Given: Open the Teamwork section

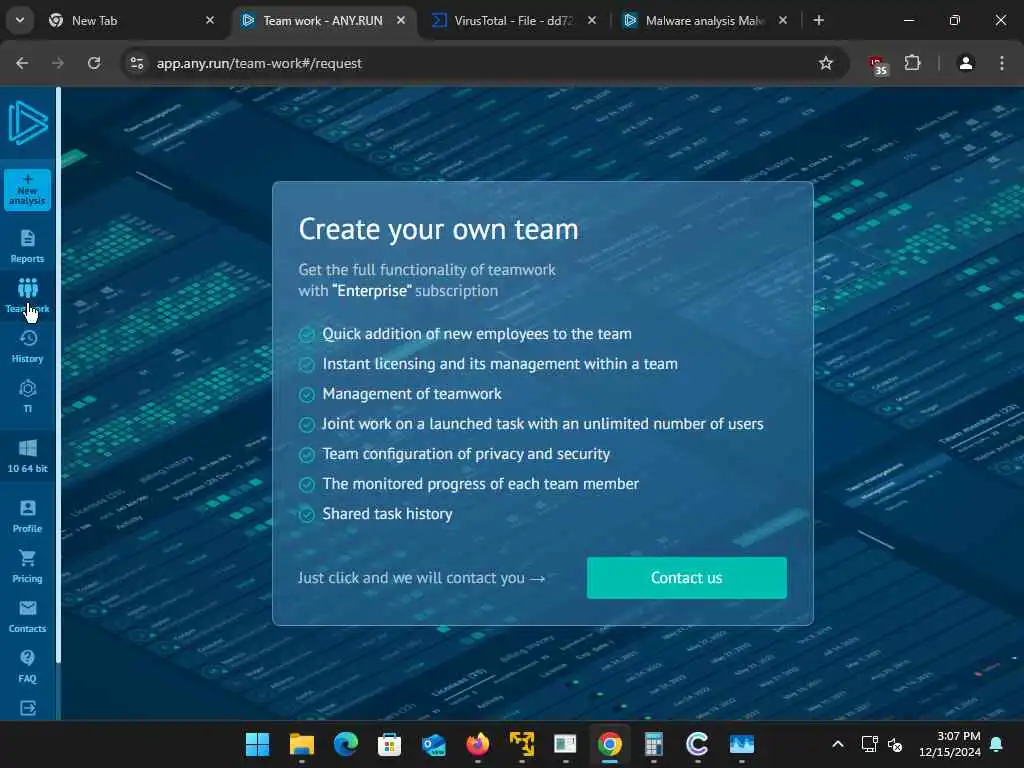Looking at the screenshot, I should (27, 295).
